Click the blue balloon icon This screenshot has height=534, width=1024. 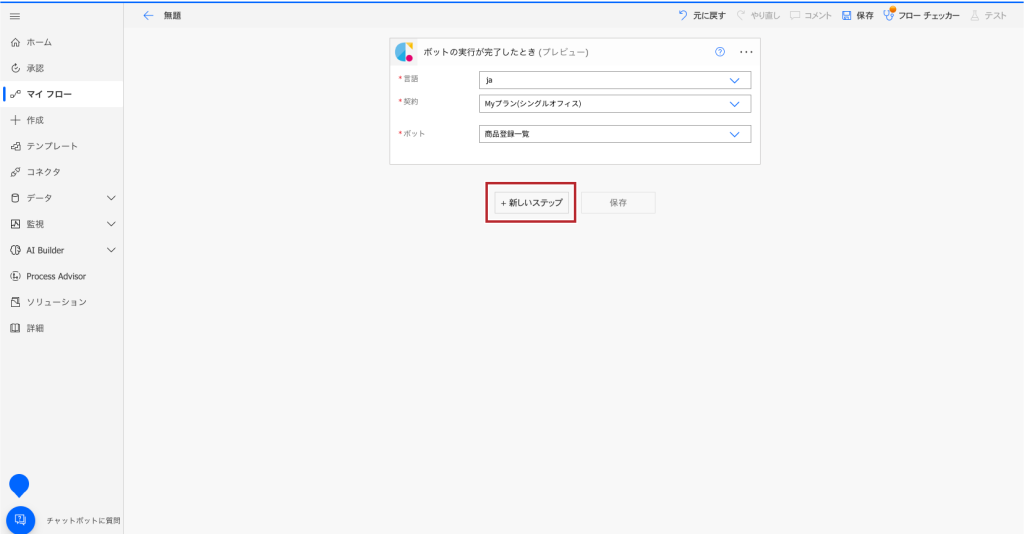[19, 486]
